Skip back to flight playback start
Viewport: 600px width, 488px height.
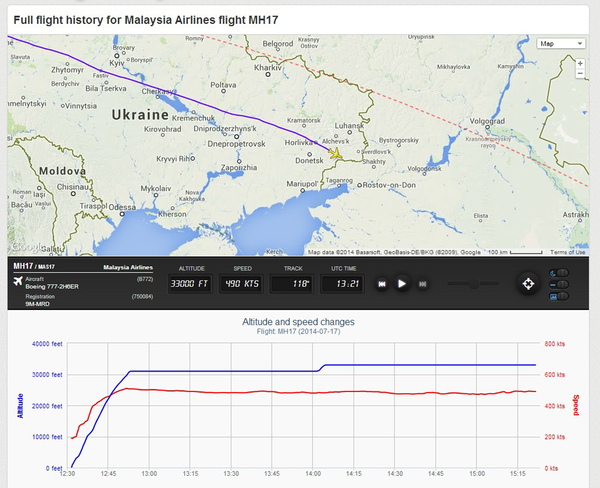(382, 284)
